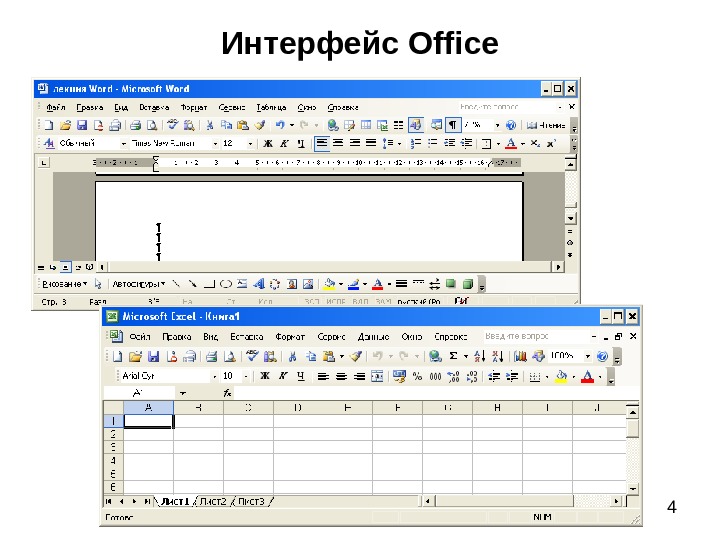Image resolution: width=720 pixels, height=540 pixels.
Task: Click the down arrow of Excel vertical scrollbar
Action: [633, 489]
